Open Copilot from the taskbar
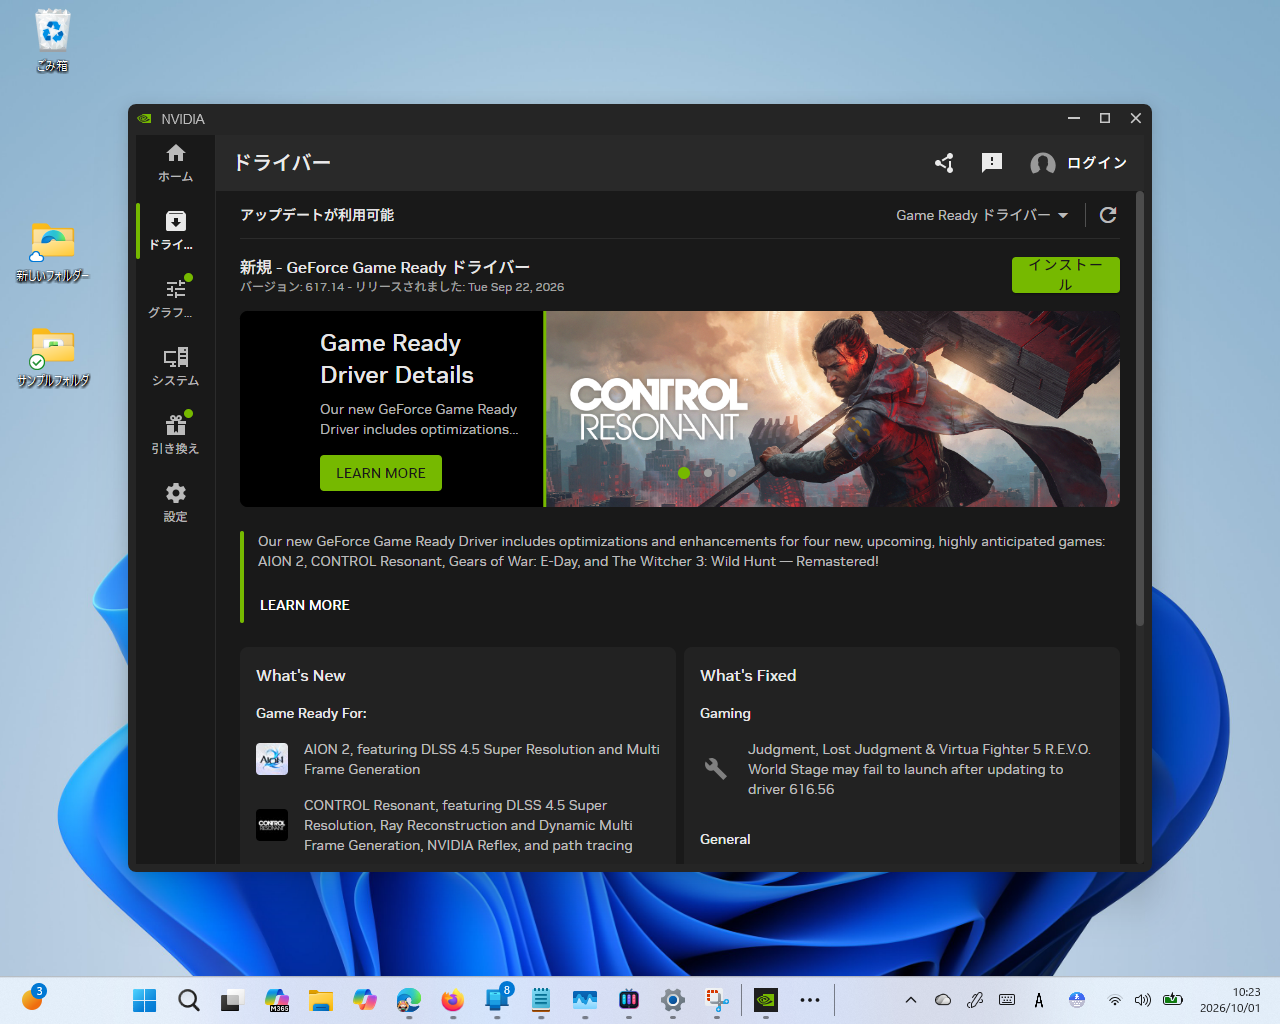Image resolution: width=1280 pixels, height=1024 pixels. point(365,1000)
